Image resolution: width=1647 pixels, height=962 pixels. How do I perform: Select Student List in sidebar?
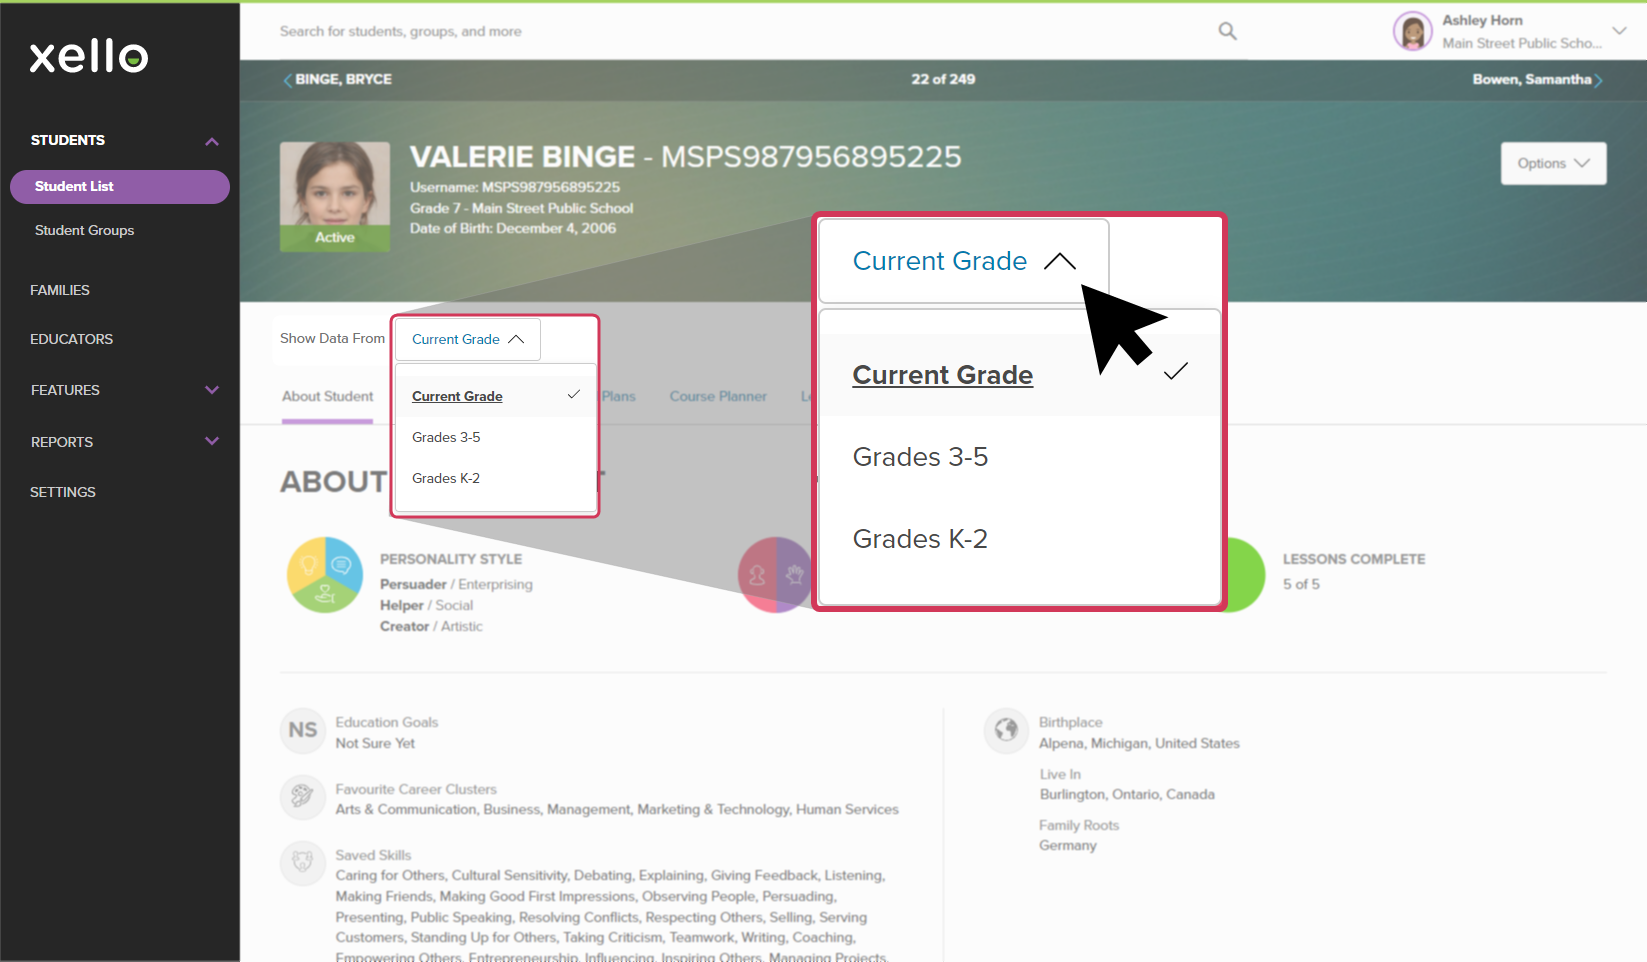120,187
